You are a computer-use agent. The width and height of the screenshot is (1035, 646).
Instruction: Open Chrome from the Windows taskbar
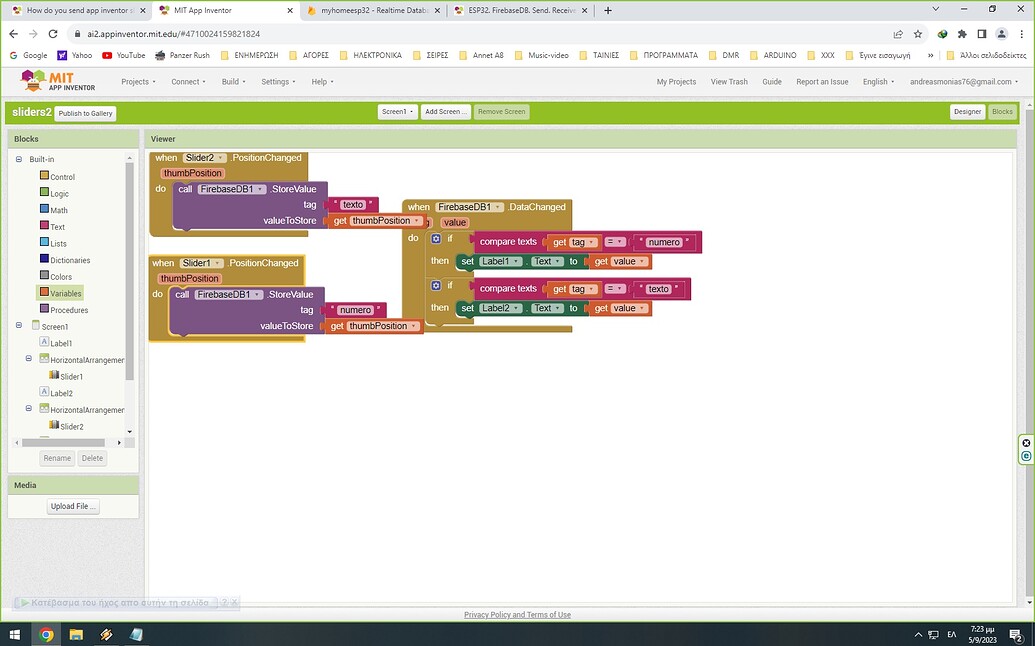45,634
